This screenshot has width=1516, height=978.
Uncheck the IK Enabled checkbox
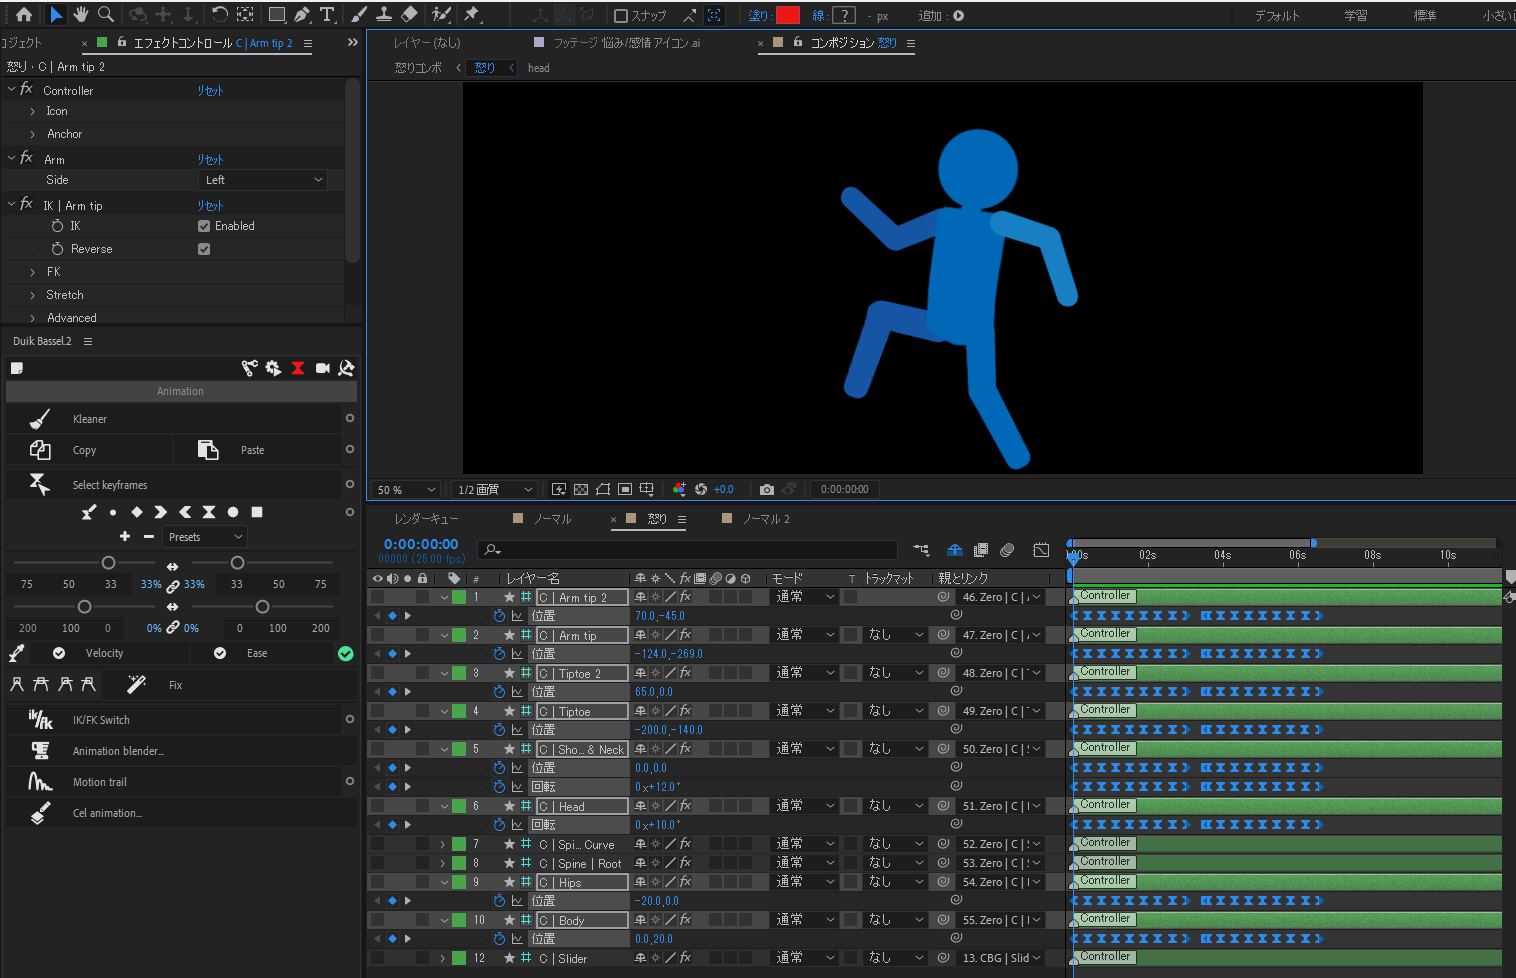tap(204, 226)
